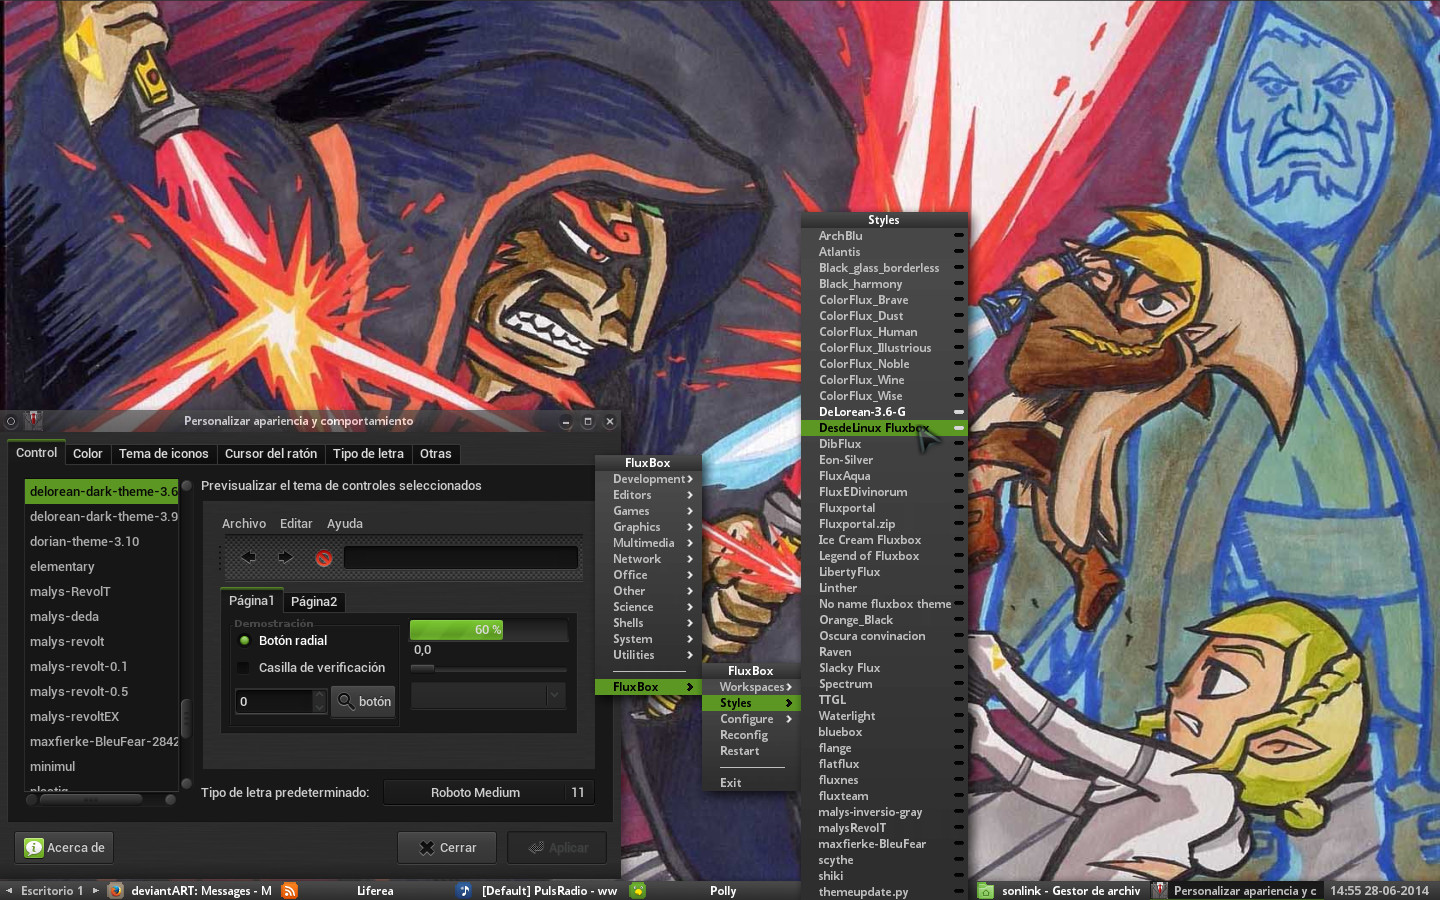Switch to the Cursor del ratón tab

271,454
